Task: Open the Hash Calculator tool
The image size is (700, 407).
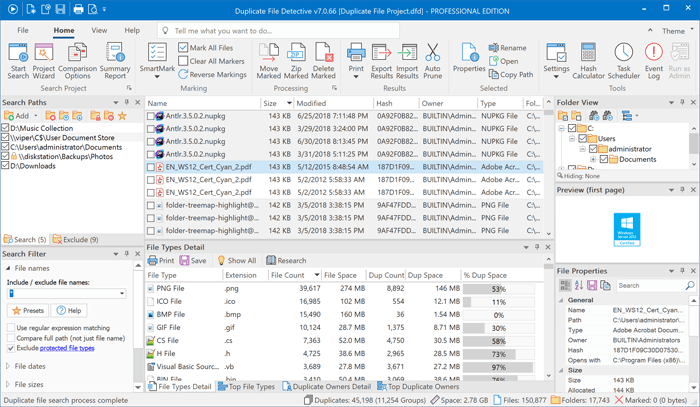Action: 588,58
